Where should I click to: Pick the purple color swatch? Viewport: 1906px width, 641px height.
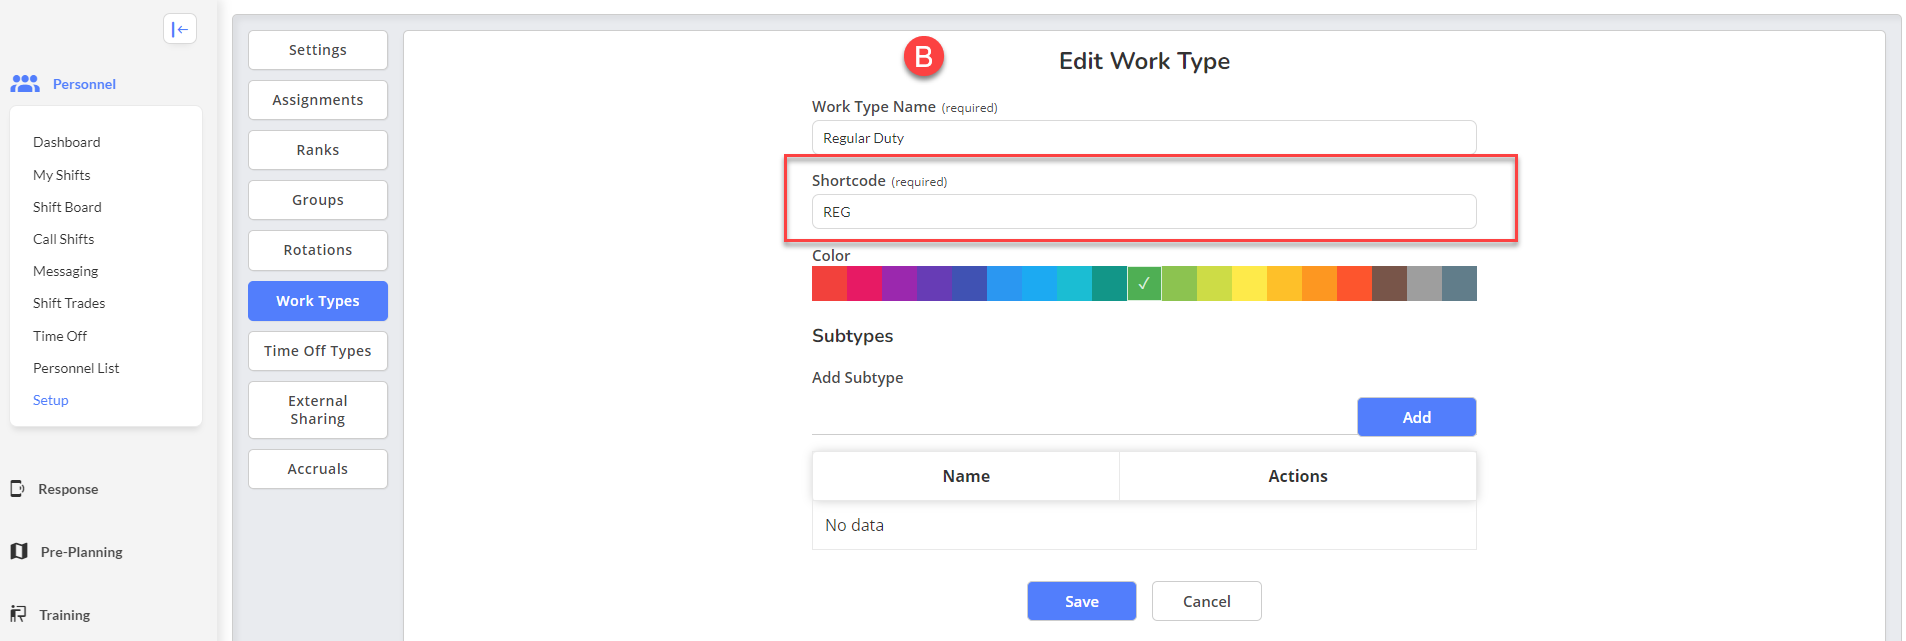(899, 284)
